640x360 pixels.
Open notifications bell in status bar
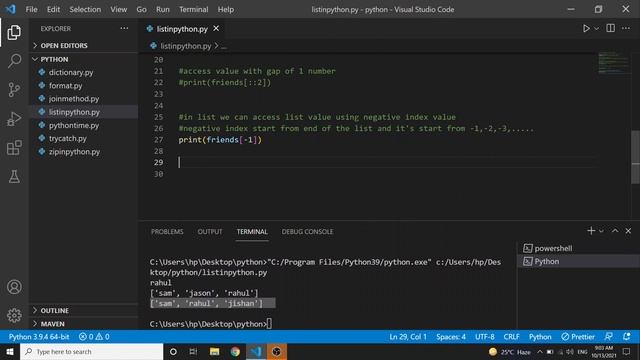click(627, 337)
